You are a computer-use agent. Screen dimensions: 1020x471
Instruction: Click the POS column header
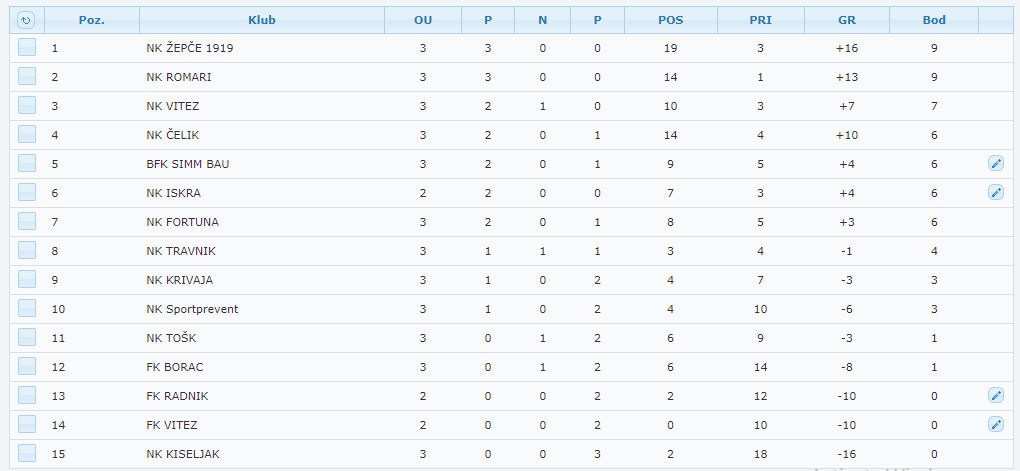[x=671, y=20]
